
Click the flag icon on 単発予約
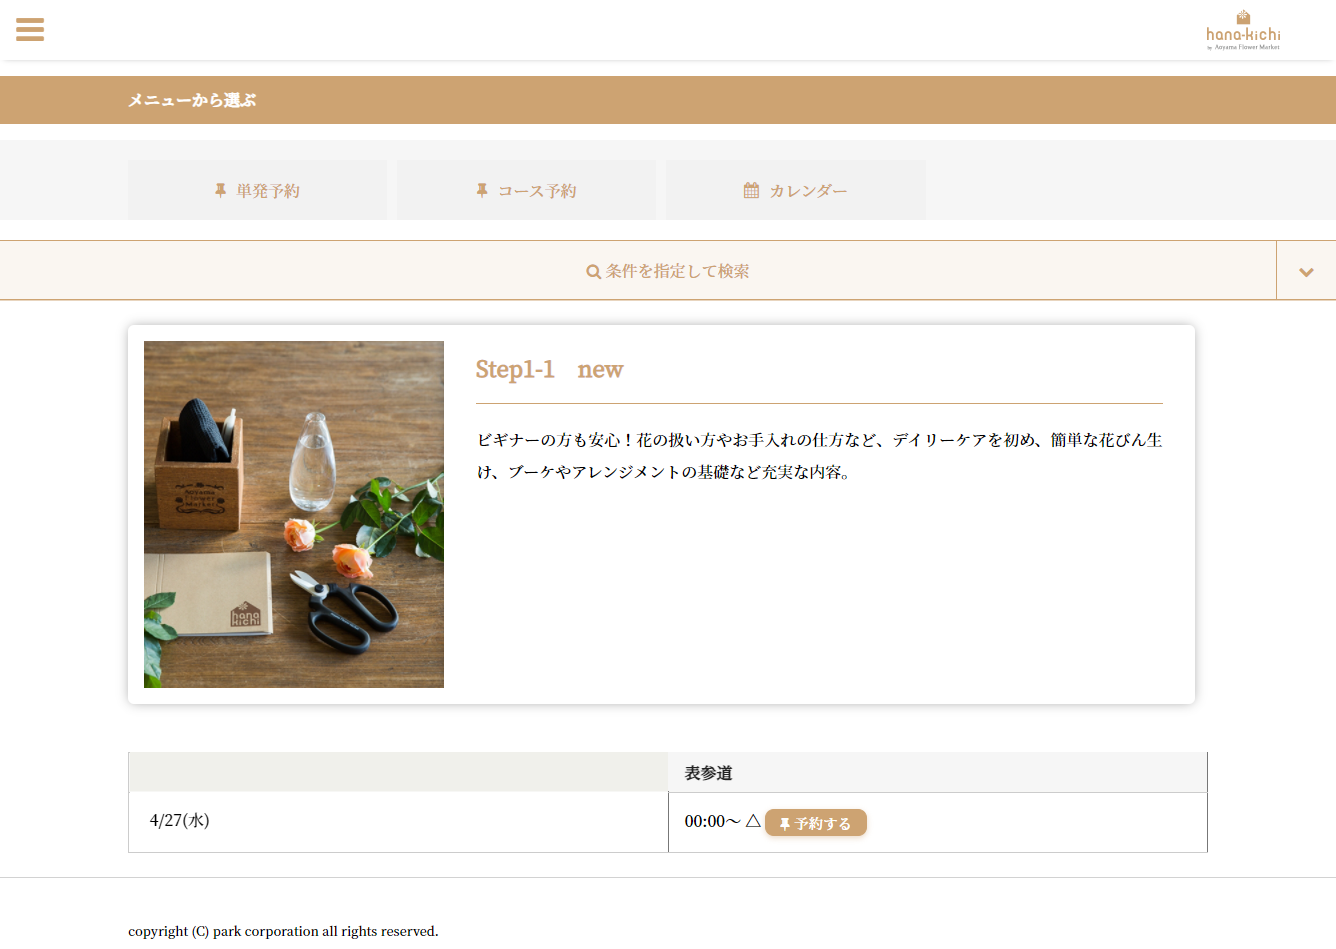(x=219, y=190)
